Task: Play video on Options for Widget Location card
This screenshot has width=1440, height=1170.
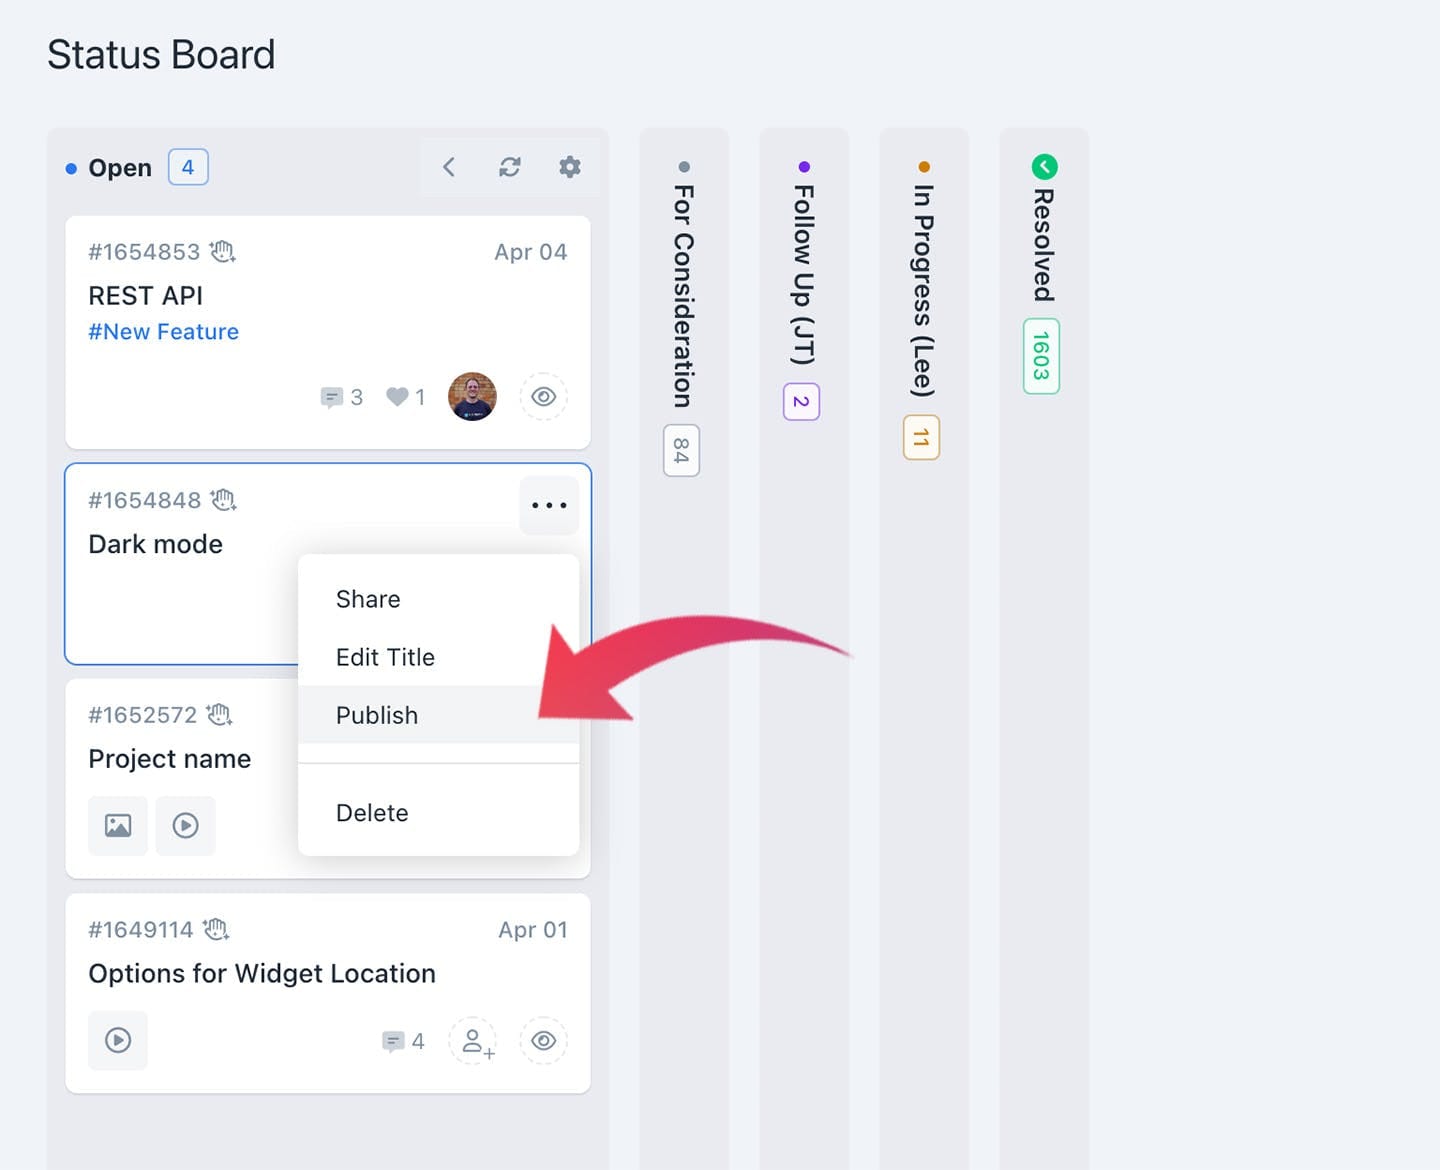Action: point(118,1041)
